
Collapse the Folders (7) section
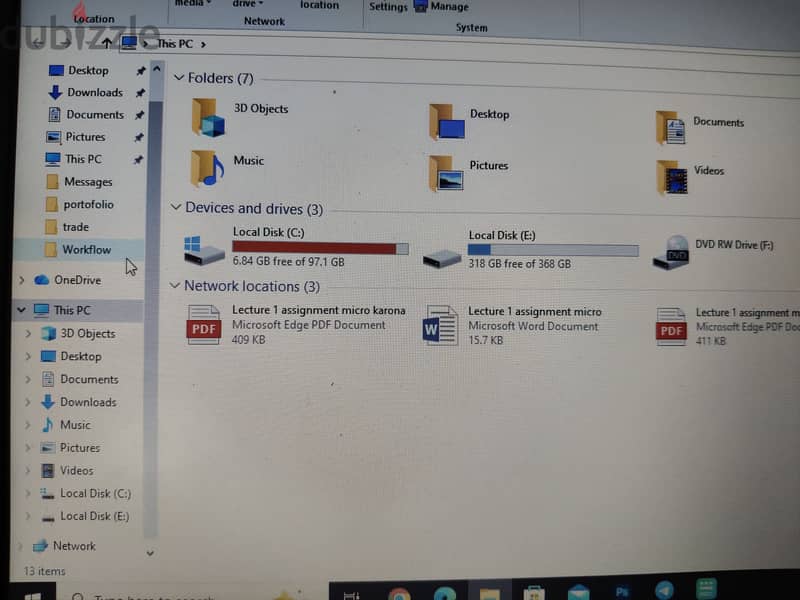coord(179,78)
